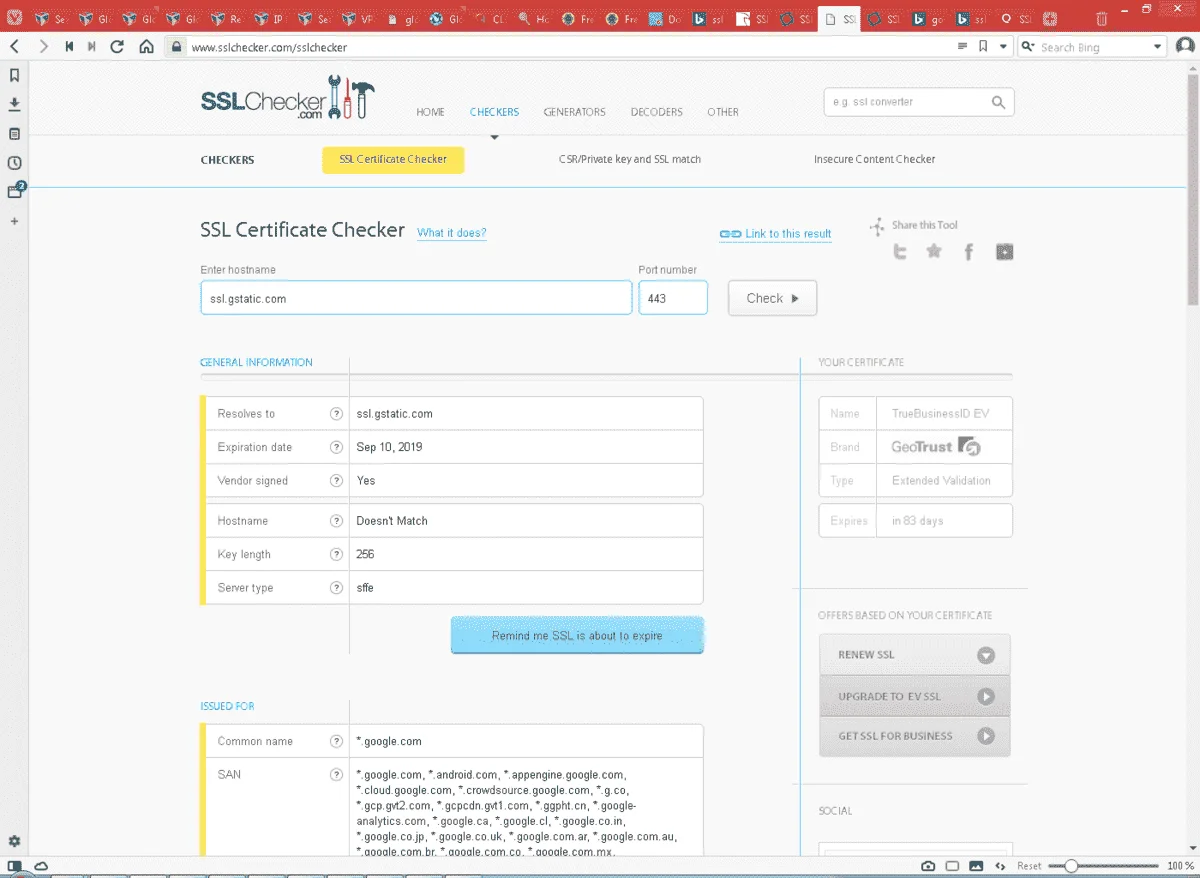Show help for SAN row
This screenshot has width=1200, height=878.
tap(336, 775)
